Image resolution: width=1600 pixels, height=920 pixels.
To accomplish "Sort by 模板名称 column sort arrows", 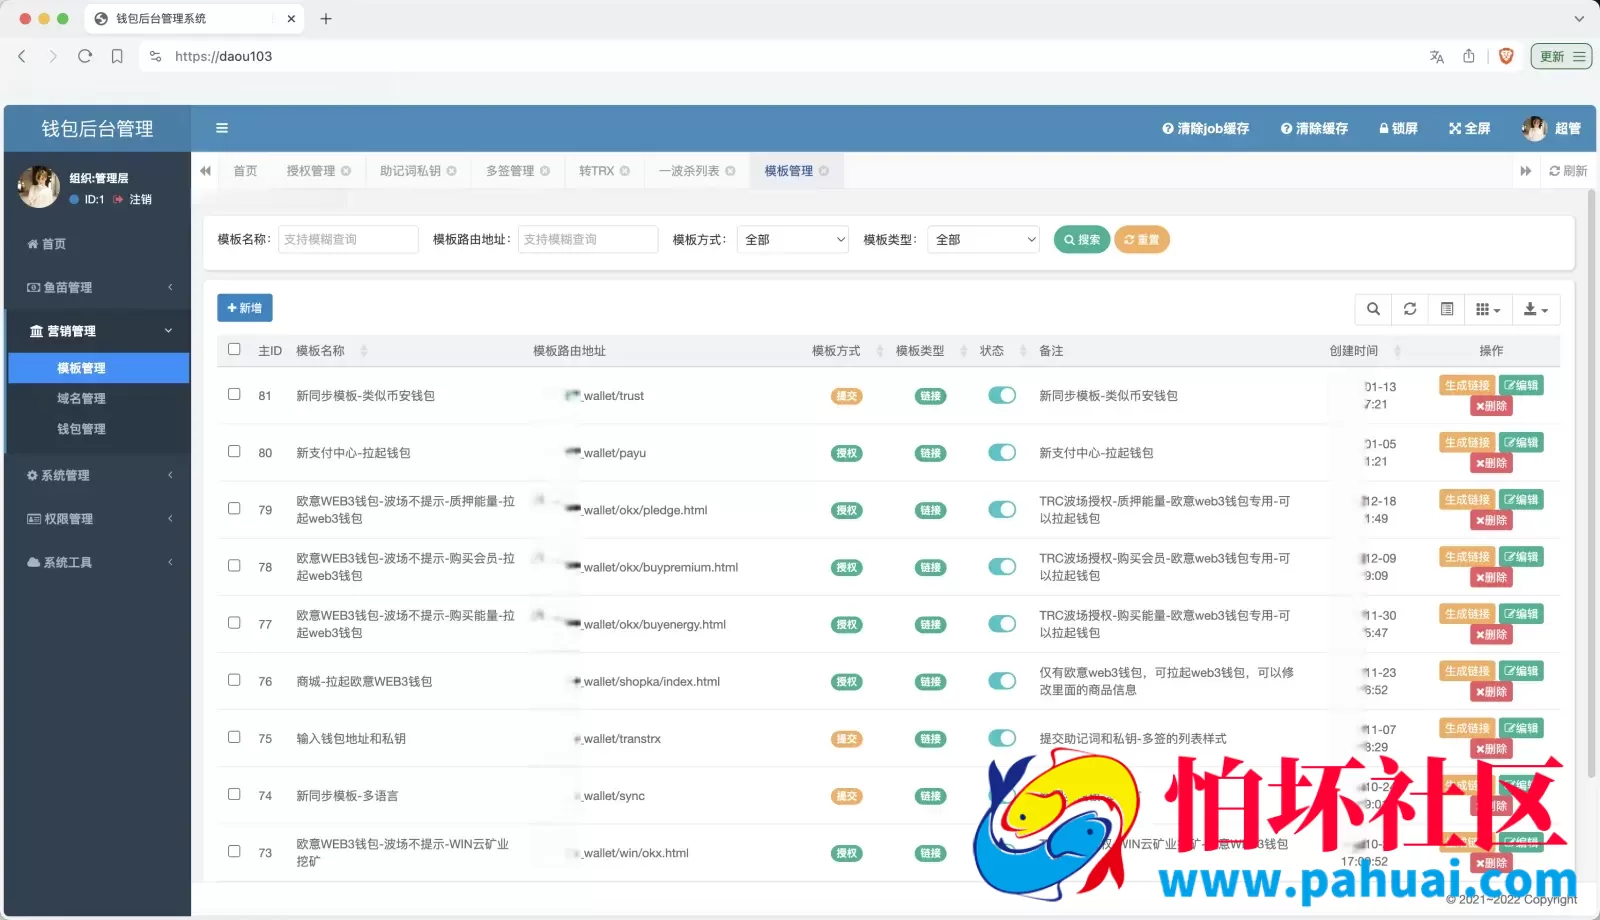I will pyautogui.click(x=364, y=351).
